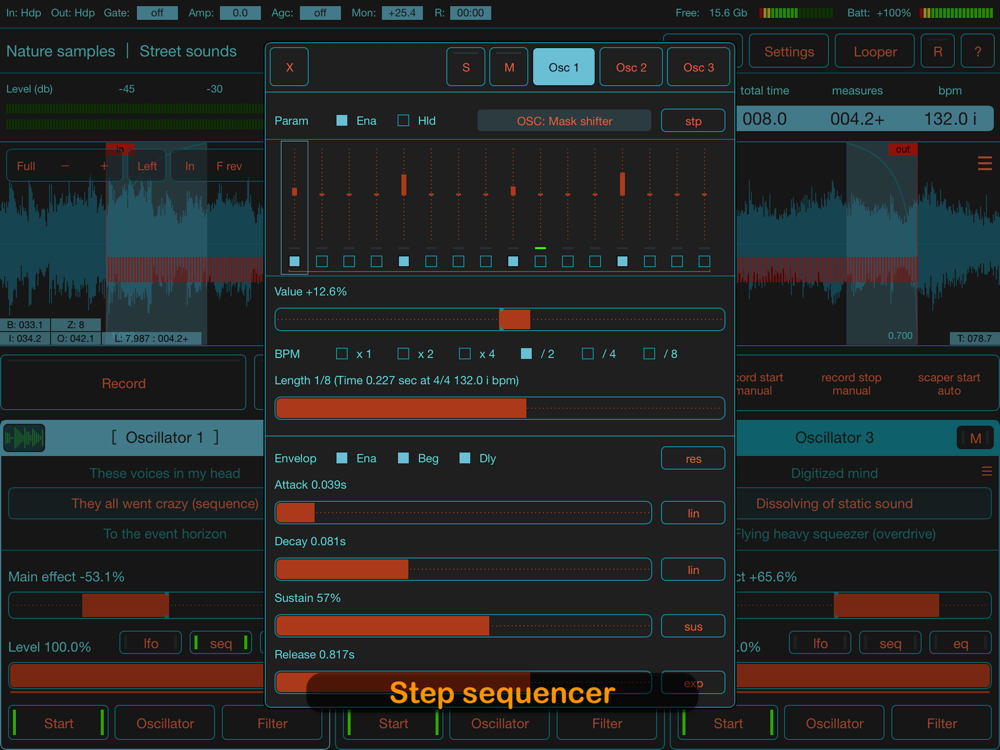Change Release curve type exp
The height and width of the screenshot is (750, 1000).
(693, 683)
